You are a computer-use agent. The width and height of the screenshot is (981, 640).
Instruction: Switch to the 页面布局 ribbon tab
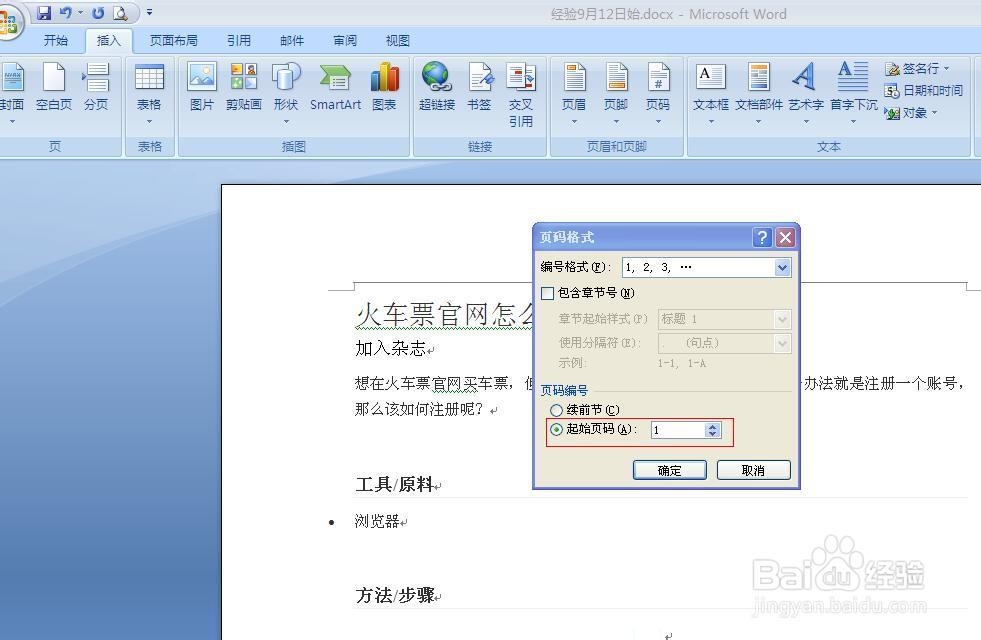(x=173, y=40)
